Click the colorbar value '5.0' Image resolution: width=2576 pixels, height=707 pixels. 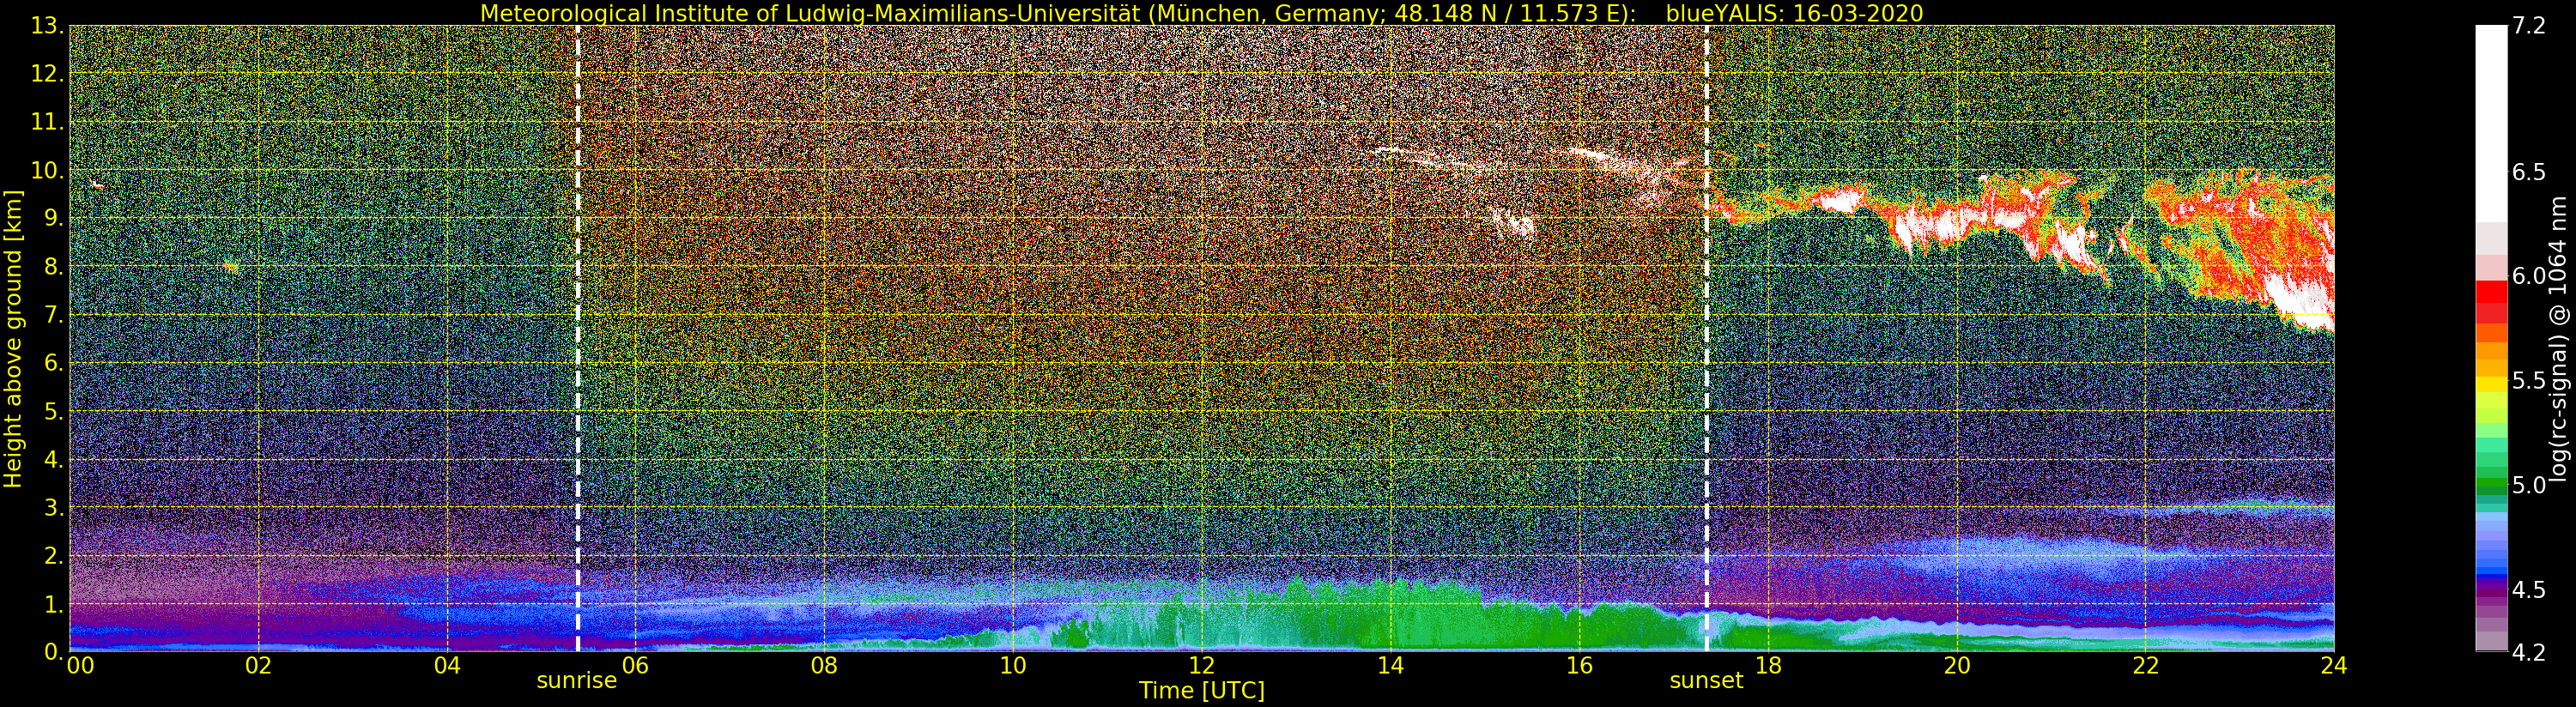tap(2529, 485)
